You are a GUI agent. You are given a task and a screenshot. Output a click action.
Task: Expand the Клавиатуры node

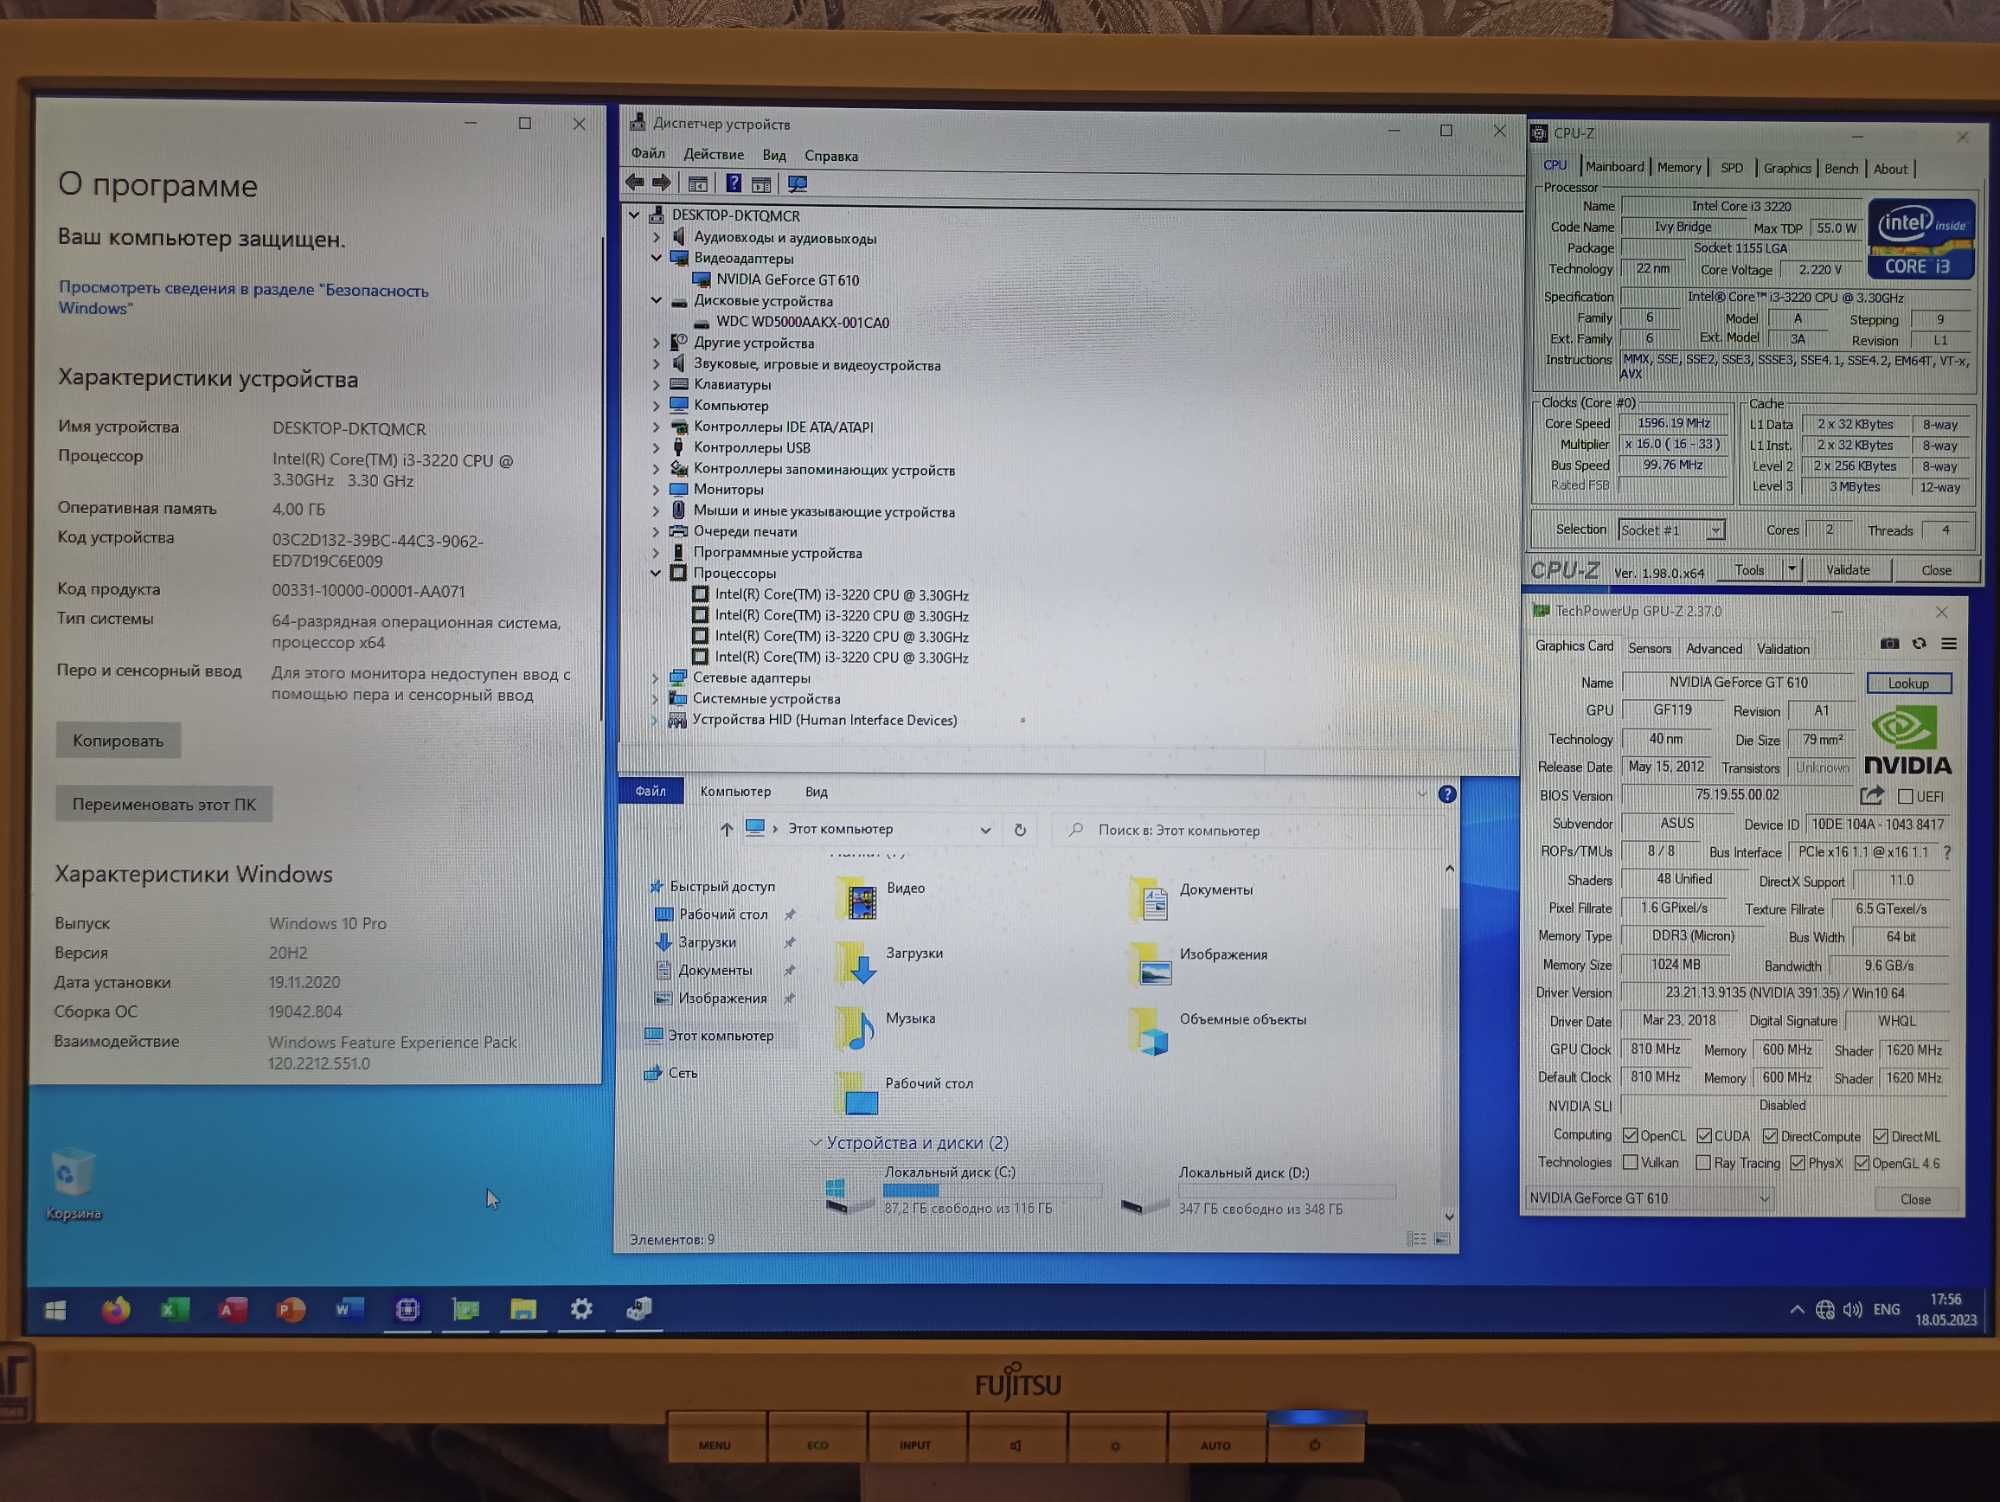click(656, 384)
